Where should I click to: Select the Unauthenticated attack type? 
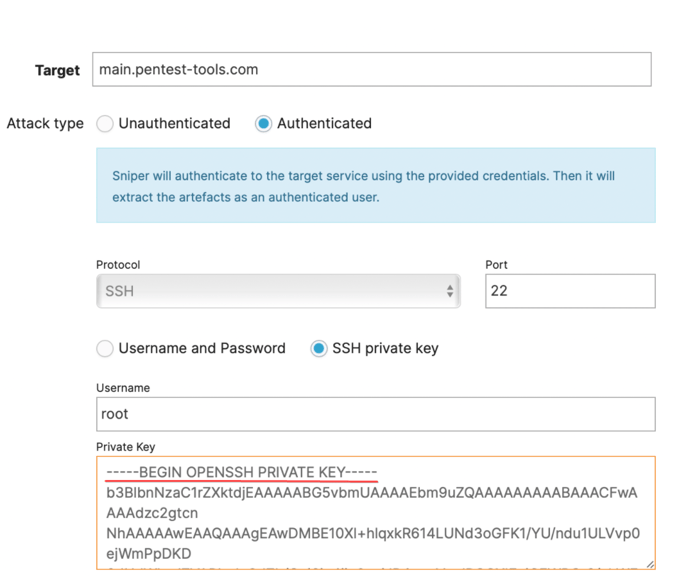click(x=105, y=124)
